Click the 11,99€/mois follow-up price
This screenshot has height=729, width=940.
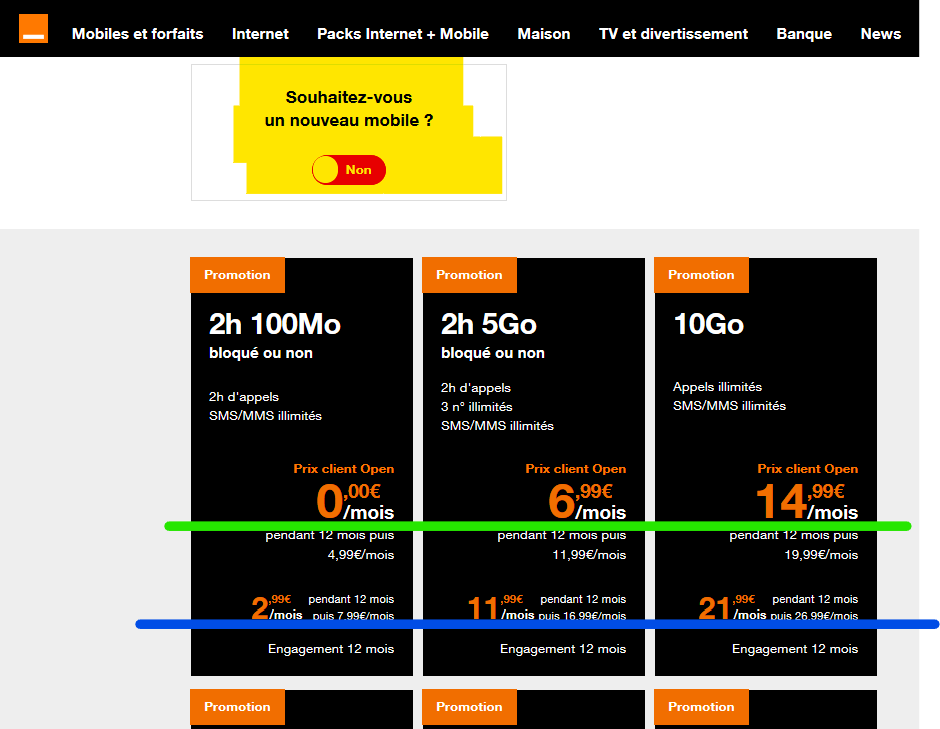(589, 555)
